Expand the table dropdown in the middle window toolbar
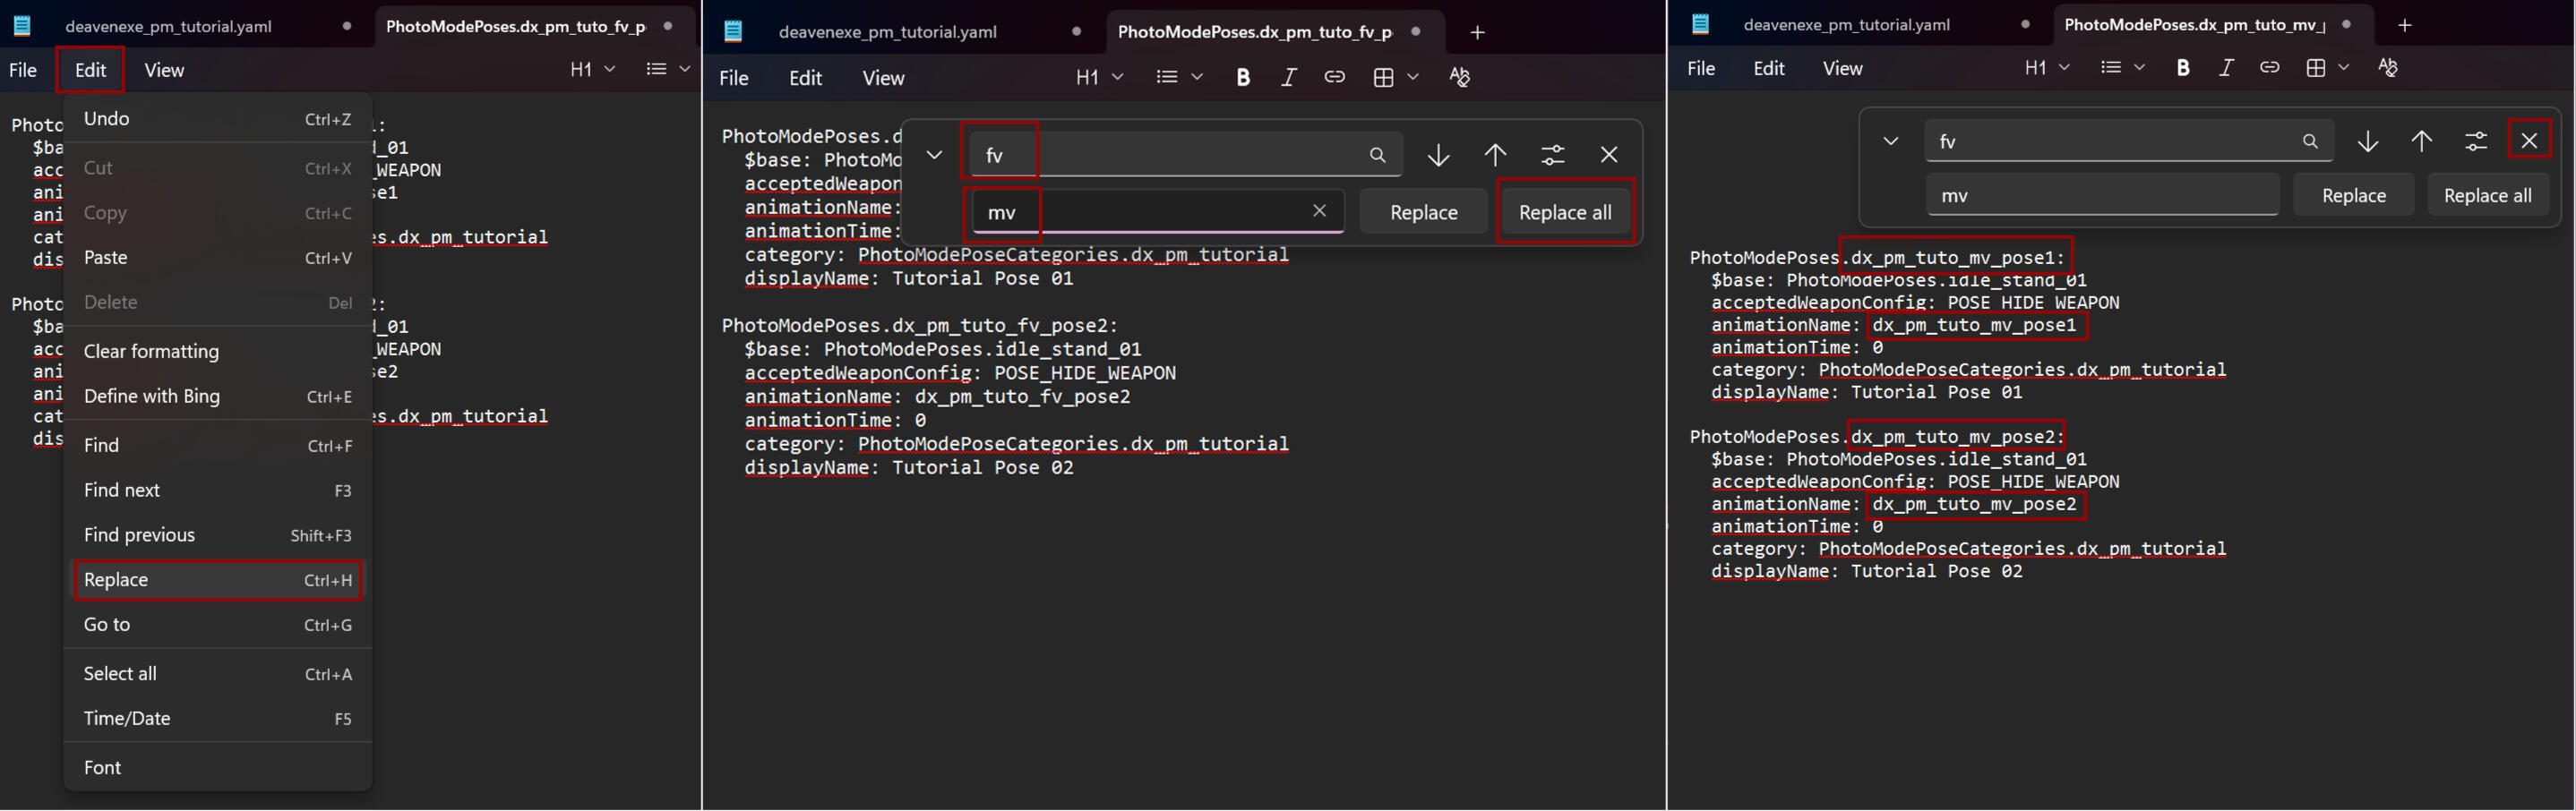 1413,77
